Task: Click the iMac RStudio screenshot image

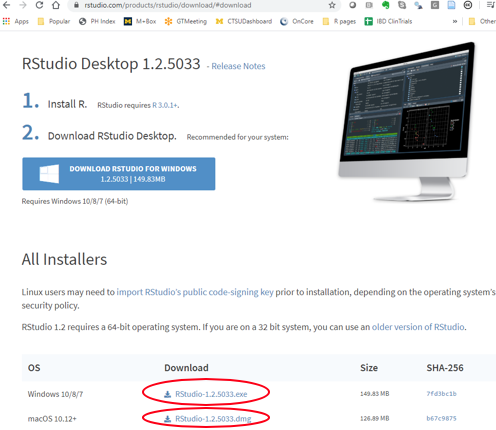Action: [x=407, y=122]
